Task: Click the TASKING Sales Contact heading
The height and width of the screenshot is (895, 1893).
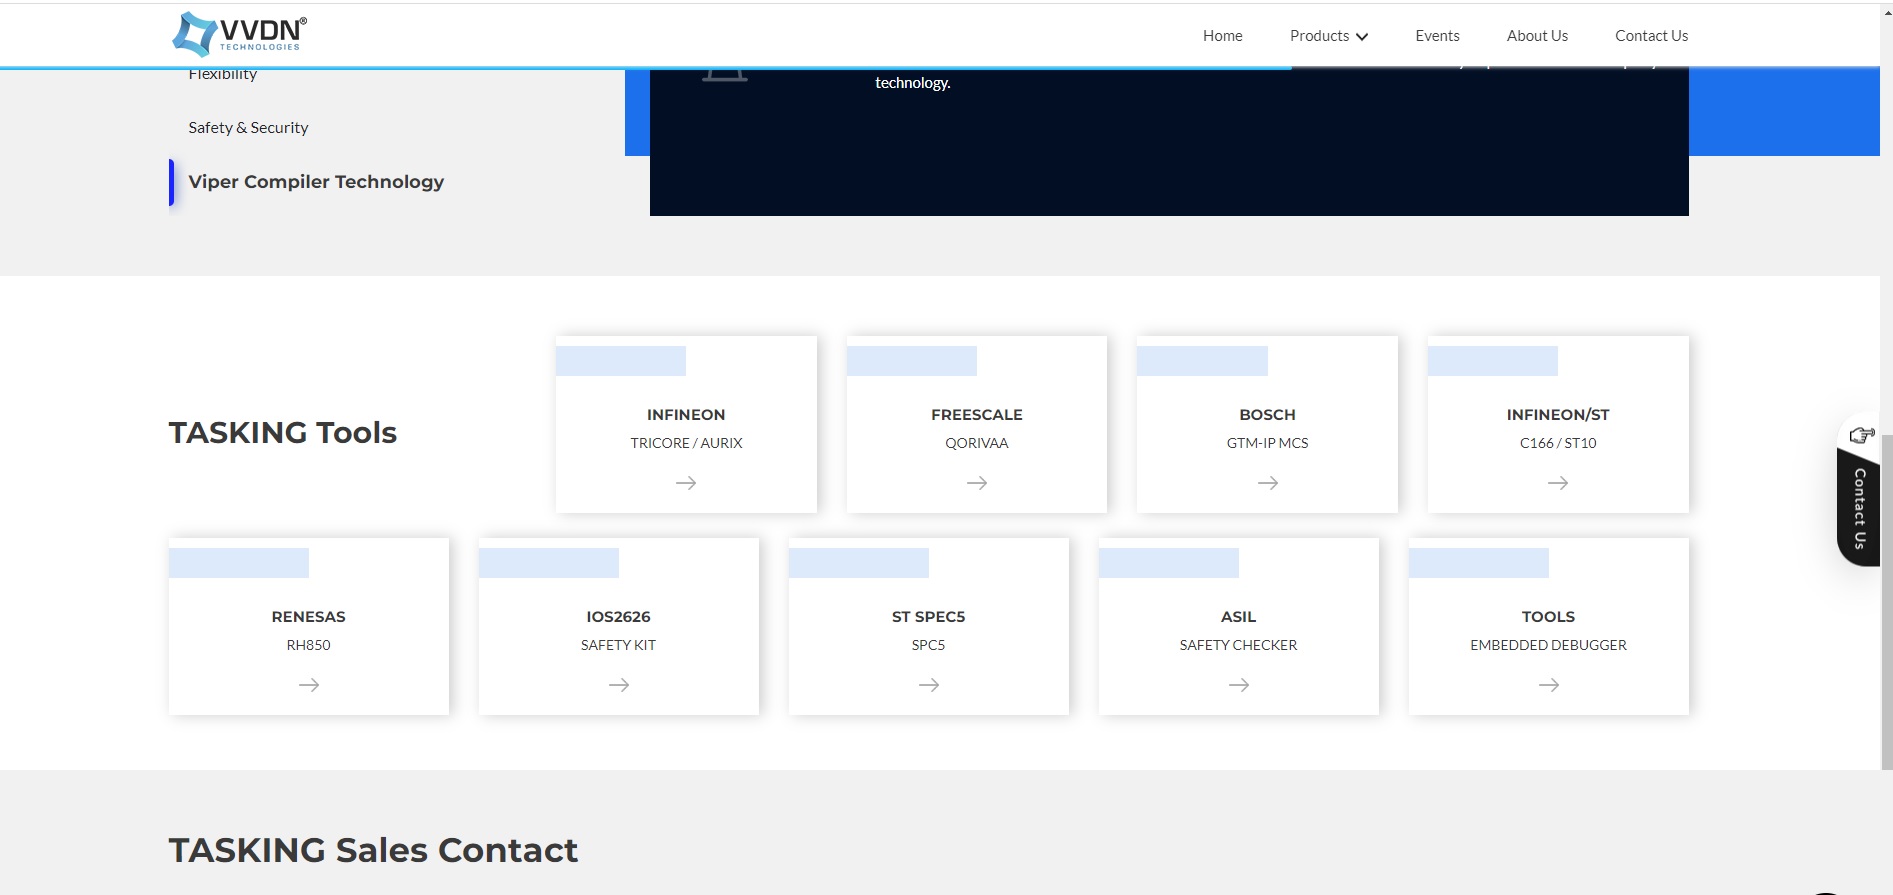Action: point(373,850)
